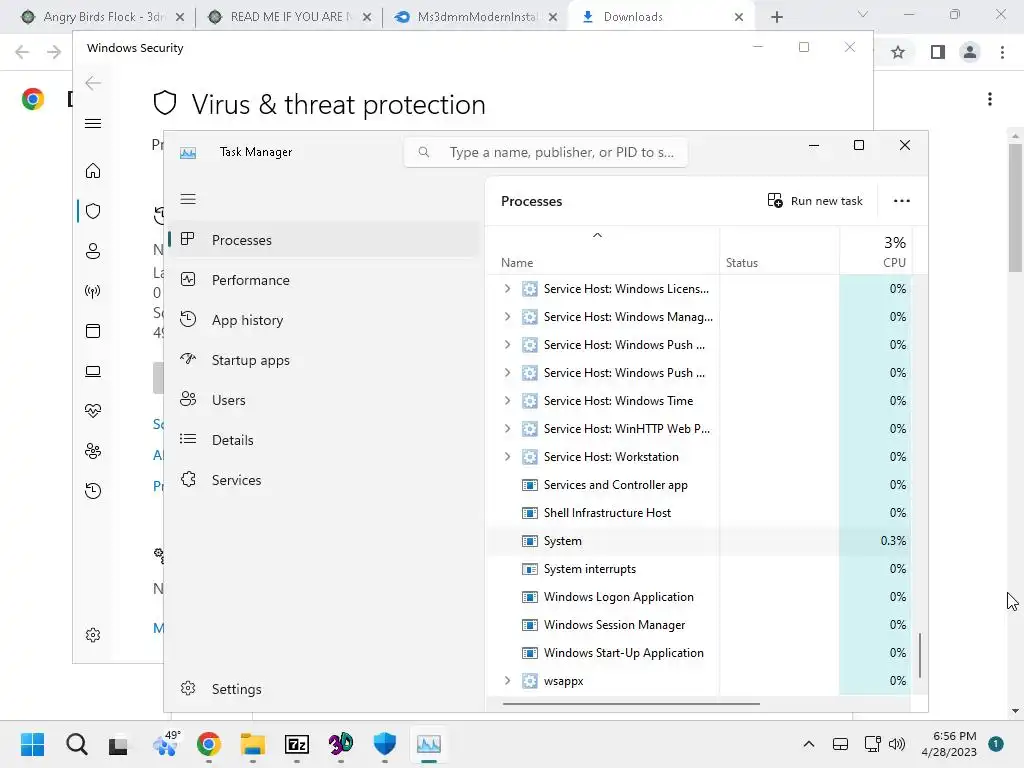1024x768 pixels.
Task: Open Windows Security hamburger menu
Action: coord(93,123)
